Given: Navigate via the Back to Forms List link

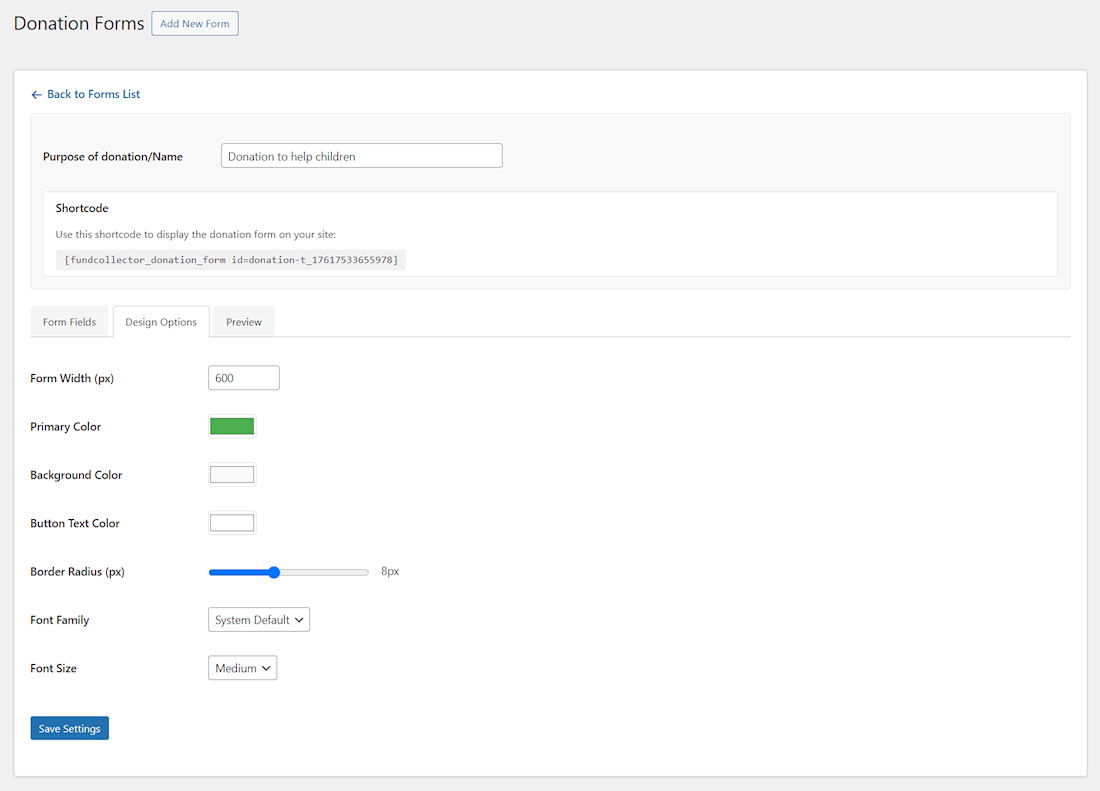Looking at the screenshot, I should coord(93,93).
